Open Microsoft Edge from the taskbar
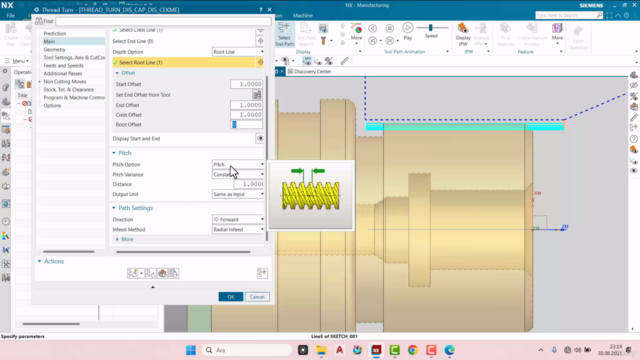 click(449, 350)
